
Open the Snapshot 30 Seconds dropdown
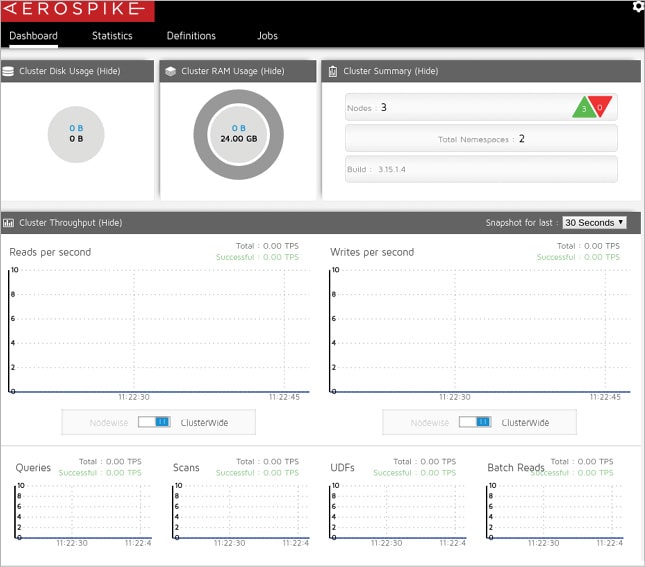click(x=594, y=222)
